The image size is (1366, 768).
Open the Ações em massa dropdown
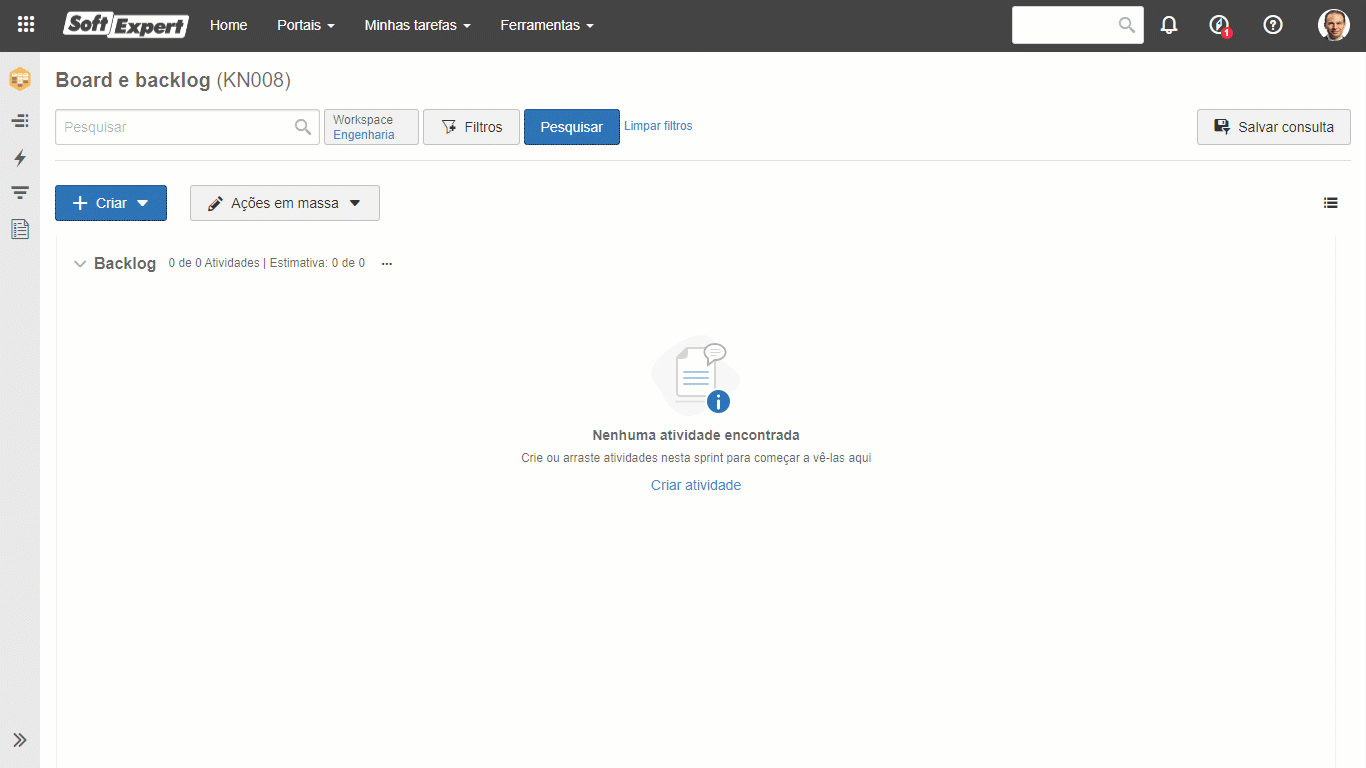[285, 203]
